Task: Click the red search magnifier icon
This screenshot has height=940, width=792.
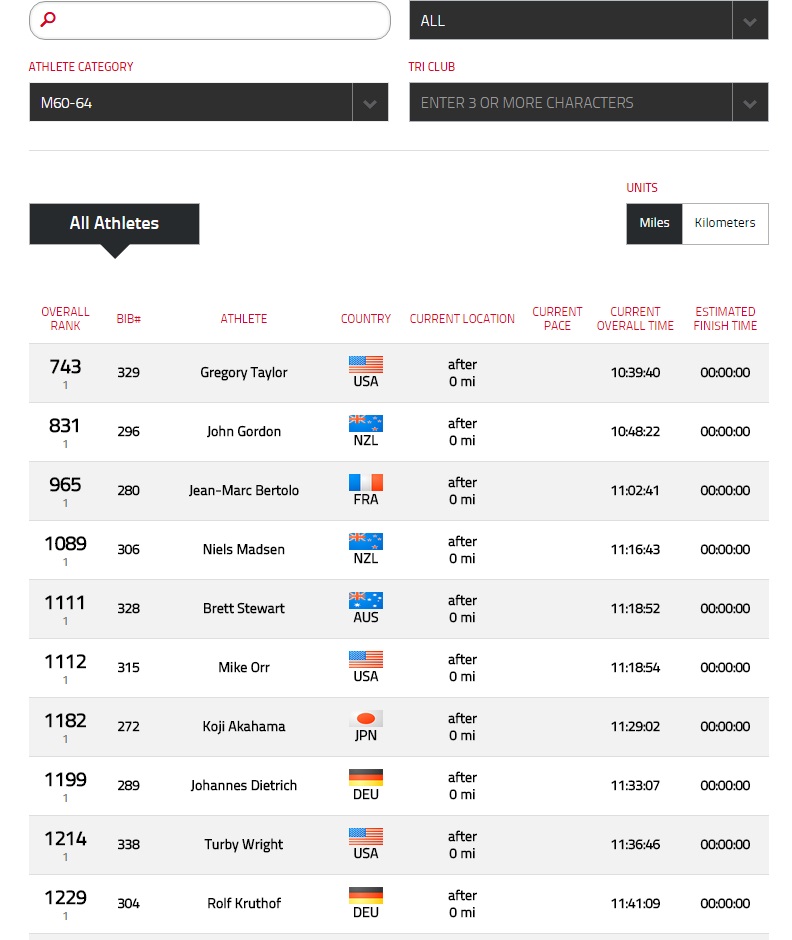Action: 48,19
